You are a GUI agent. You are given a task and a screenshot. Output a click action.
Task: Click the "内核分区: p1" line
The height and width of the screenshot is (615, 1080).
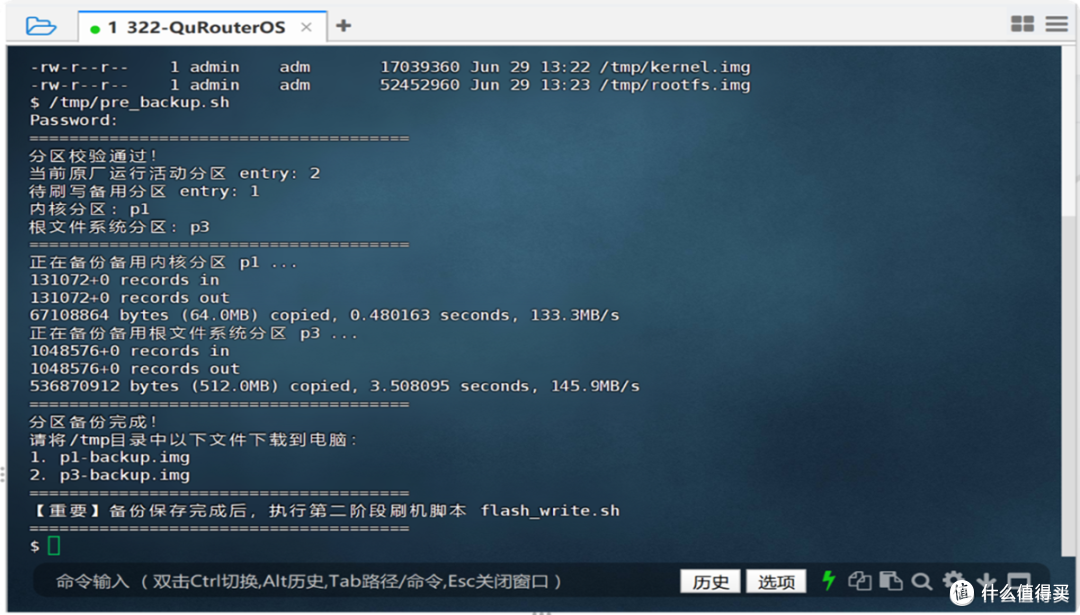(x=90, y=209)
